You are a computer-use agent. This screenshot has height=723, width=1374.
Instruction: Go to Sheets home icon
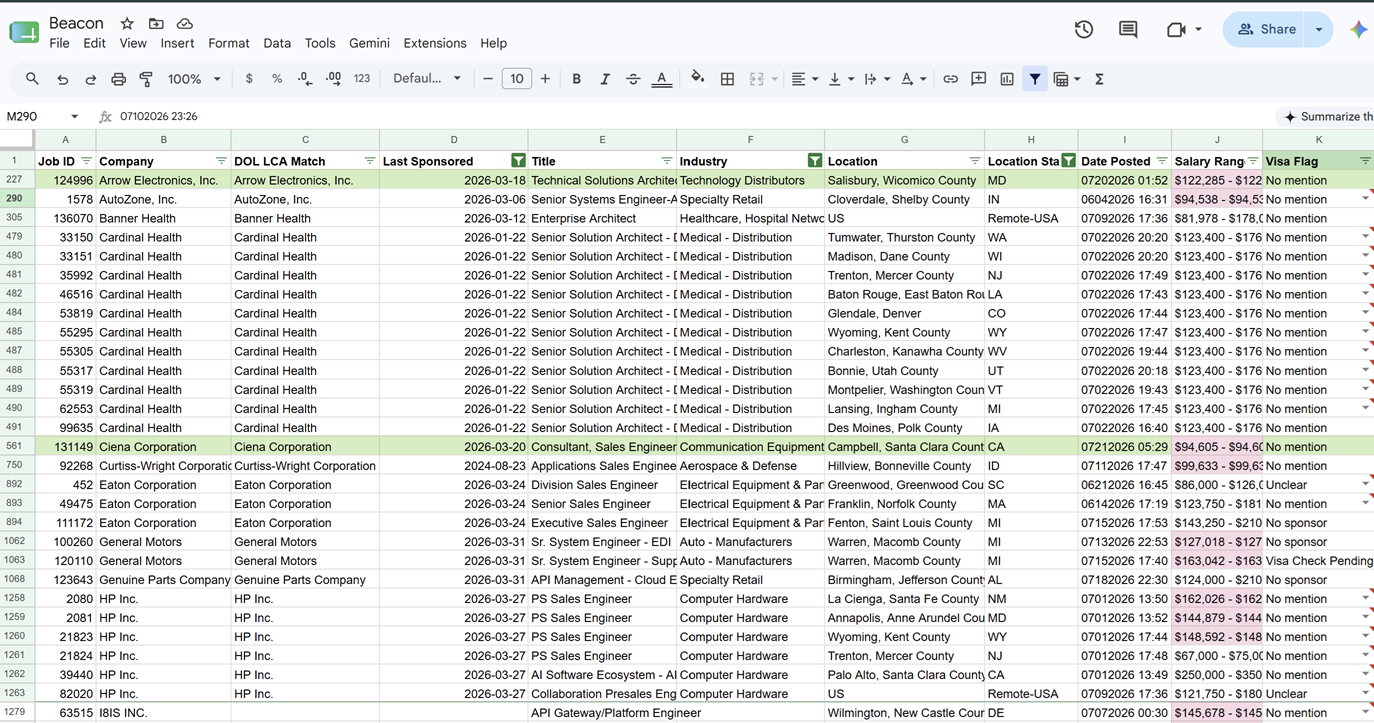[24, 32]
